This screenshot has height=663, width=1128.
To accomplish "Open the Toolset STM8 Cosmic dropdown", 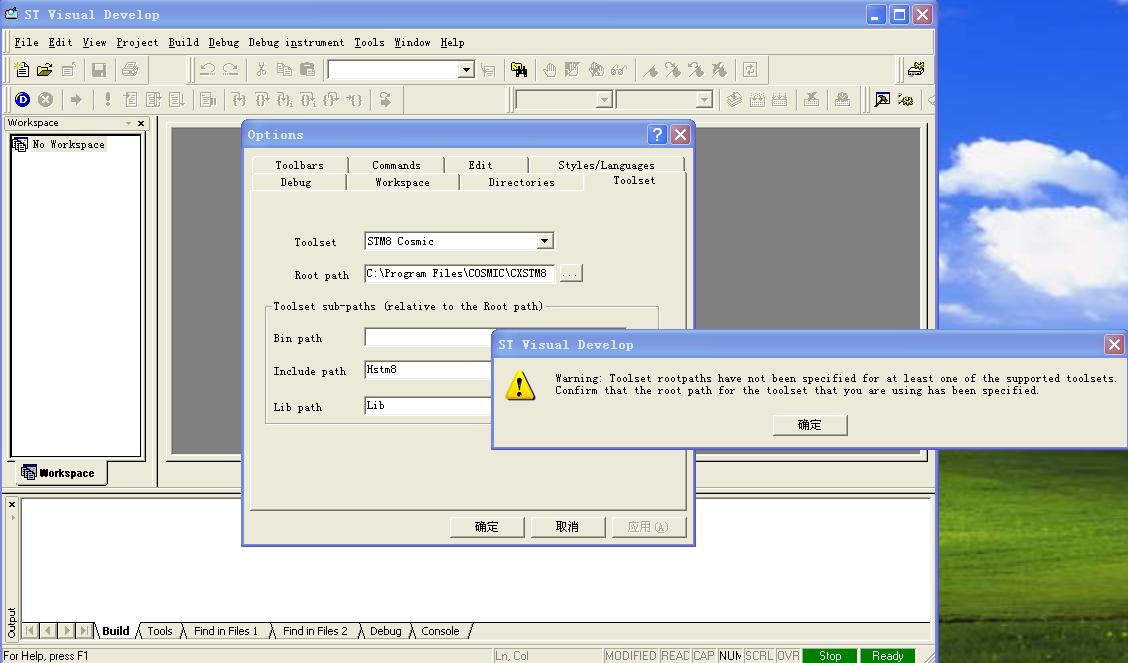I will (545, 241).
